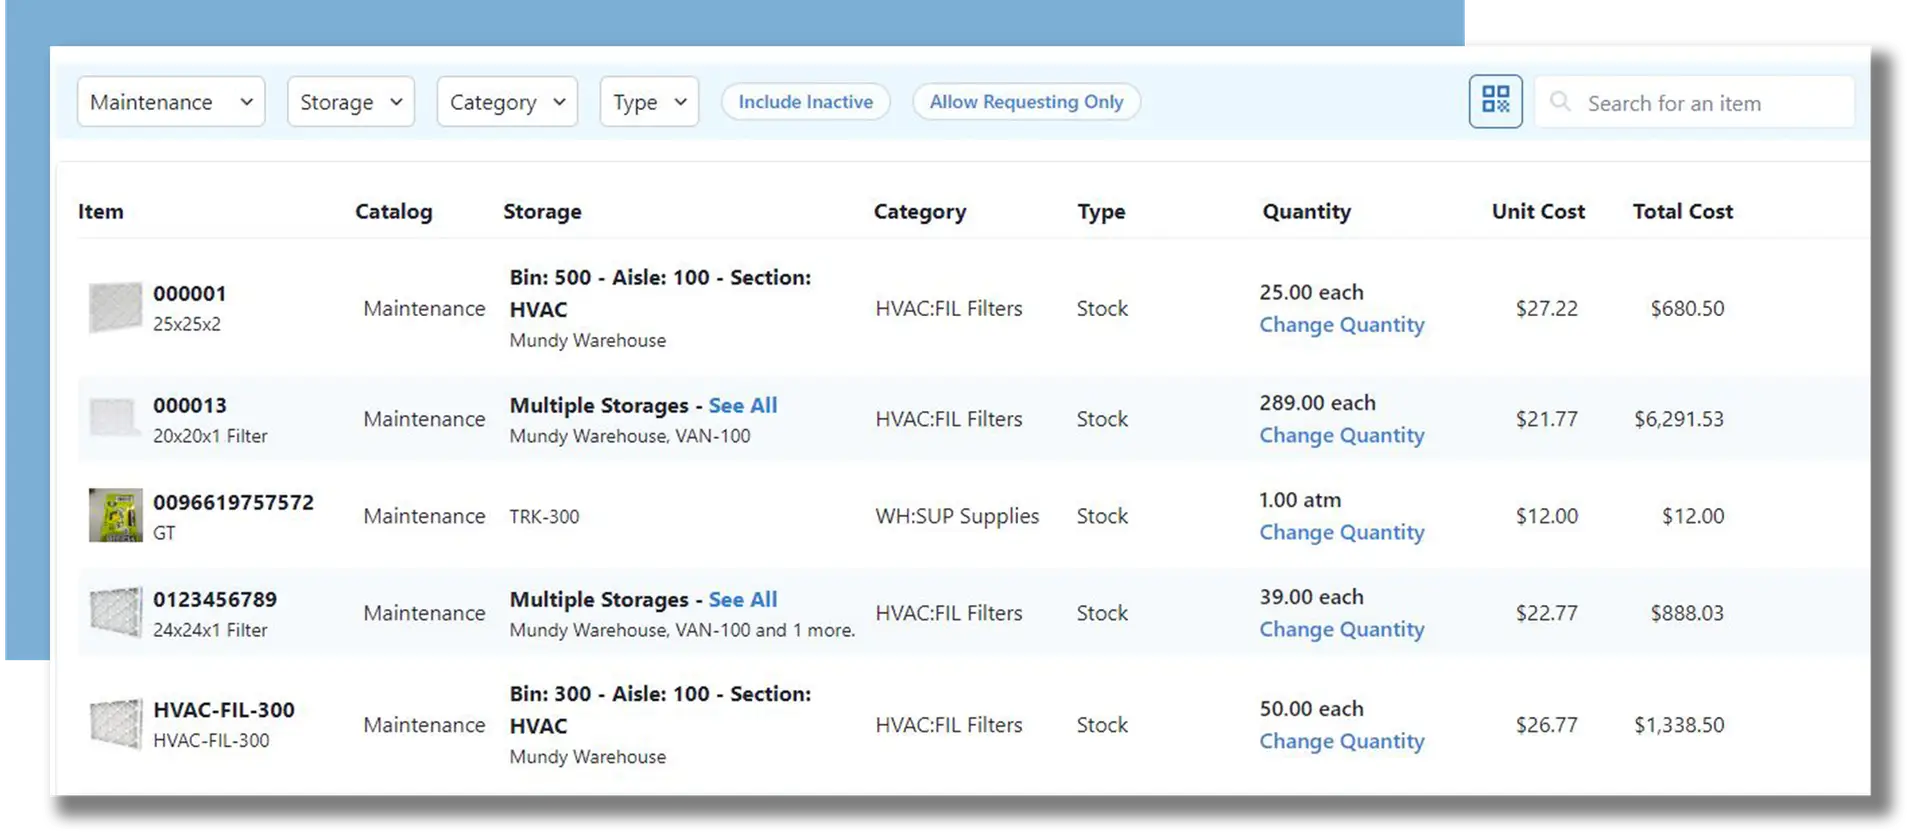
Task: Click the HVAC-FIL-300 item thumbnail
Action: coord(115,724)
